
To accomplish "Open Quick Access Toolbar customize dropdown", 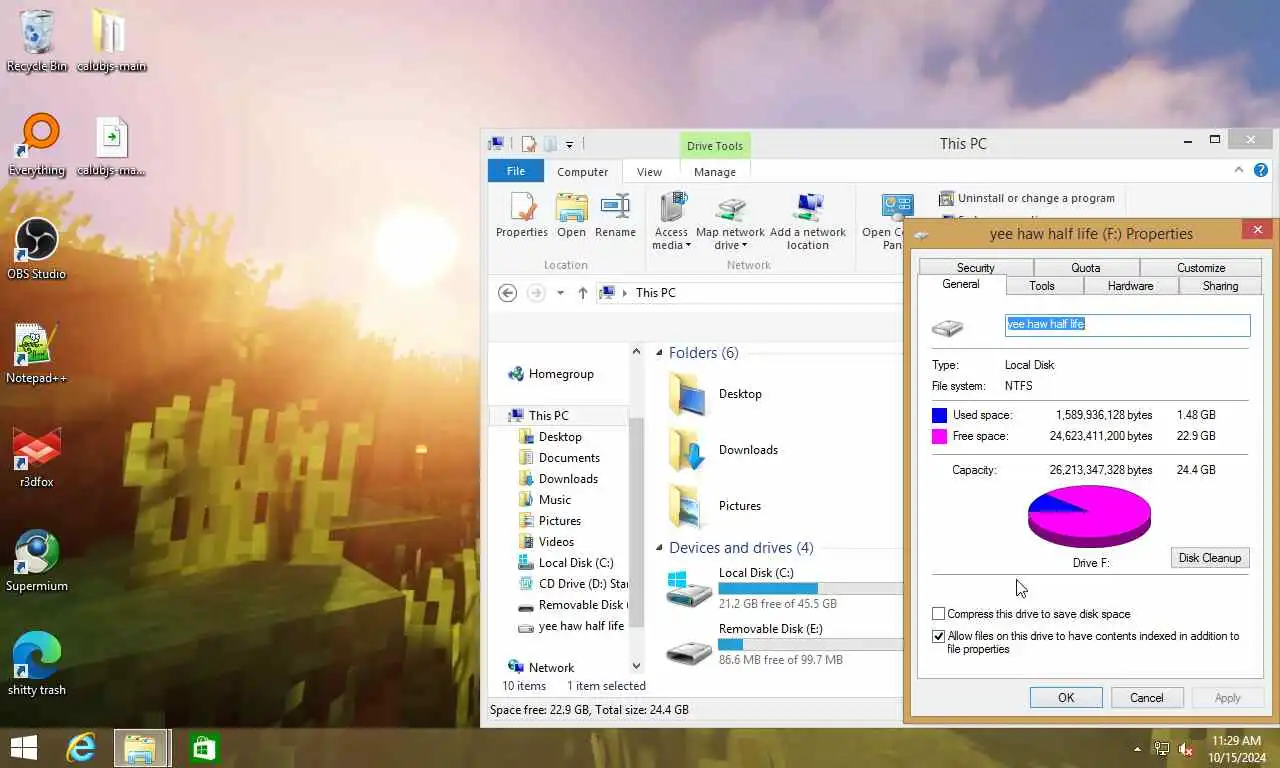I will 569,145.
